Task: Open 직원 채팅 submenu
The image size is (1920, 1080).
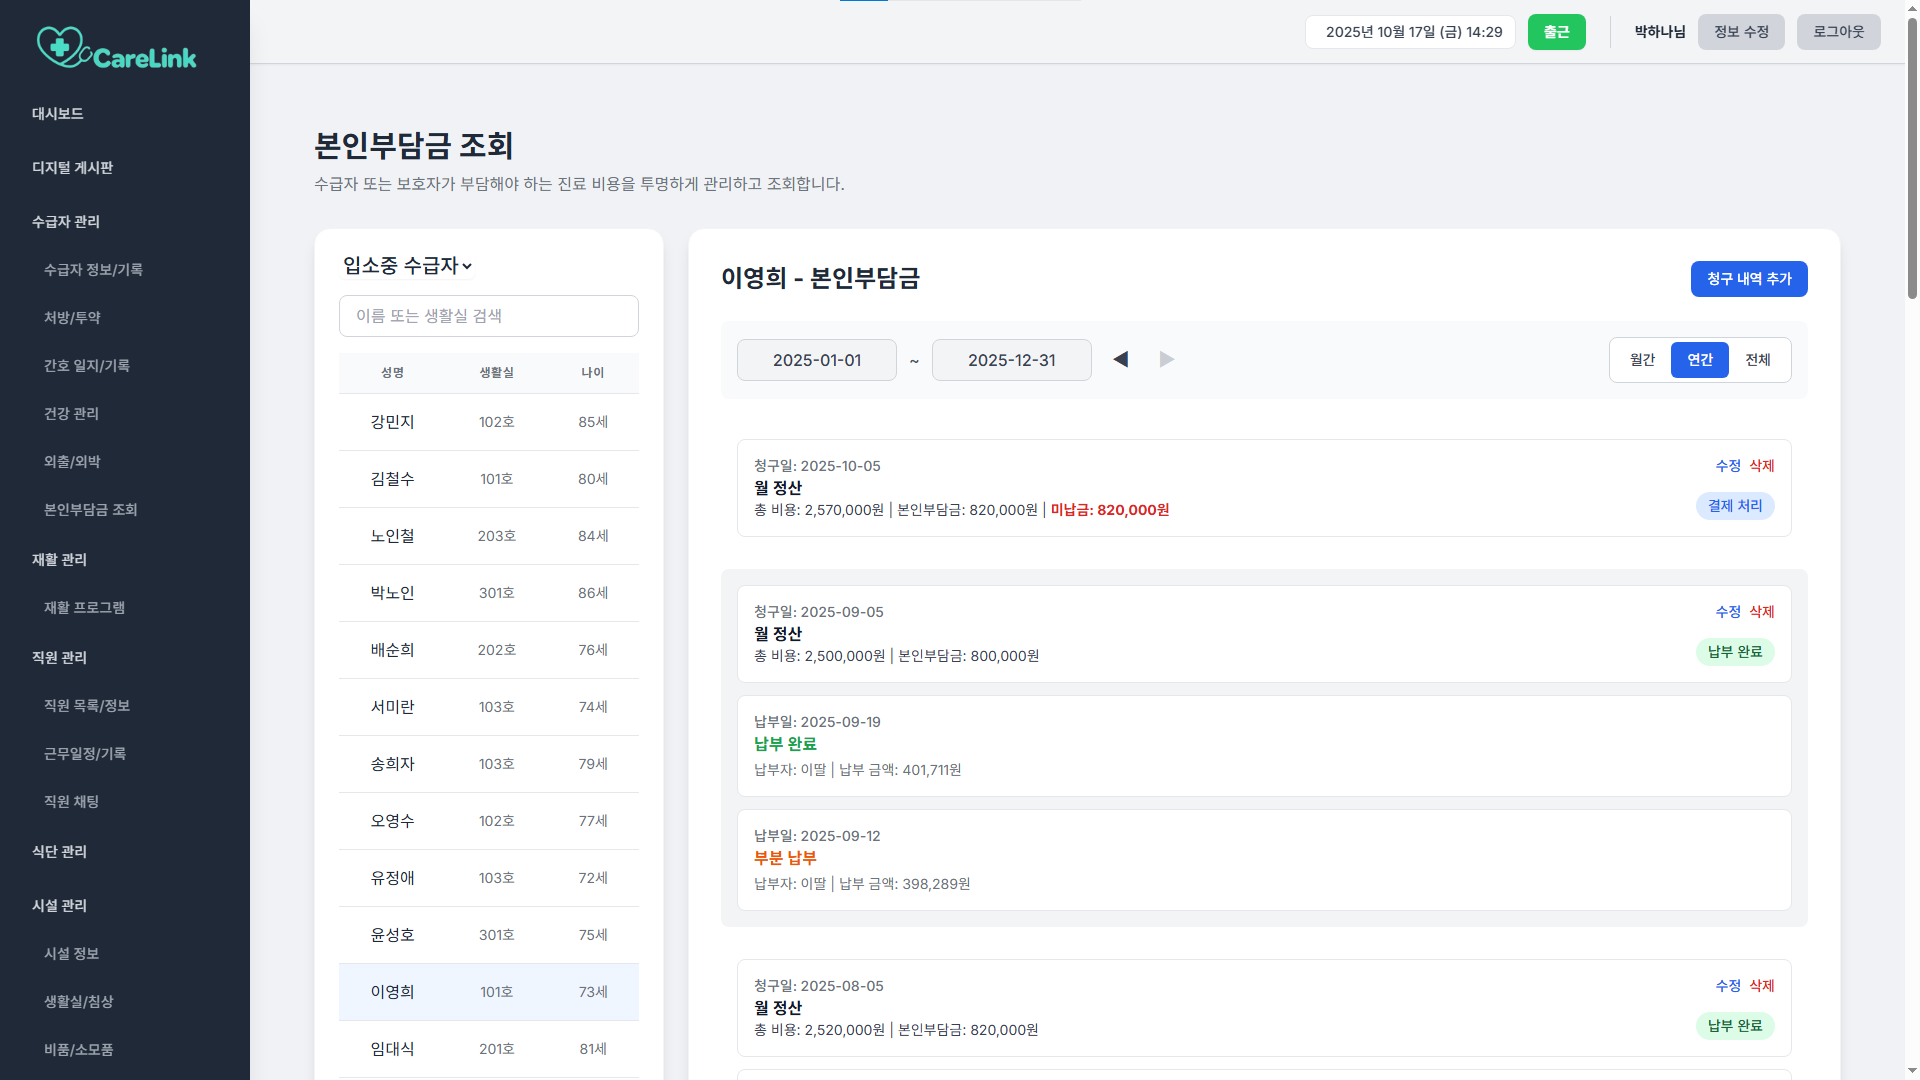Action: (x=71, y=802)
